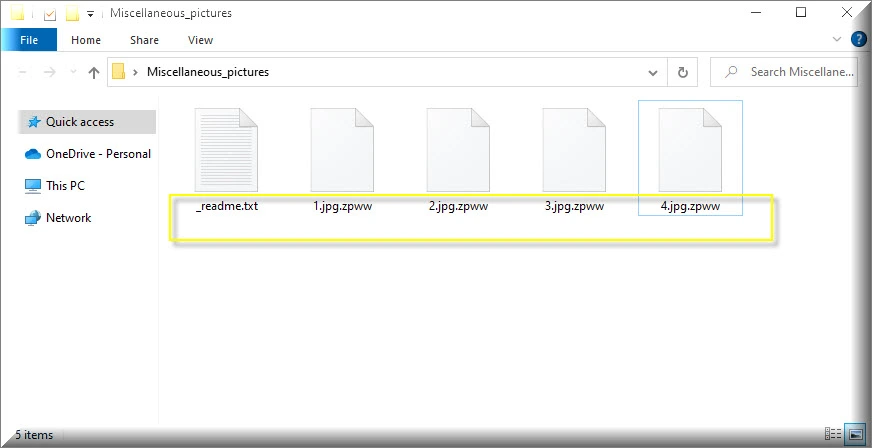Screen dimensions: 872x448
Task: Open the address bar history dropdown
Action: 653,72
